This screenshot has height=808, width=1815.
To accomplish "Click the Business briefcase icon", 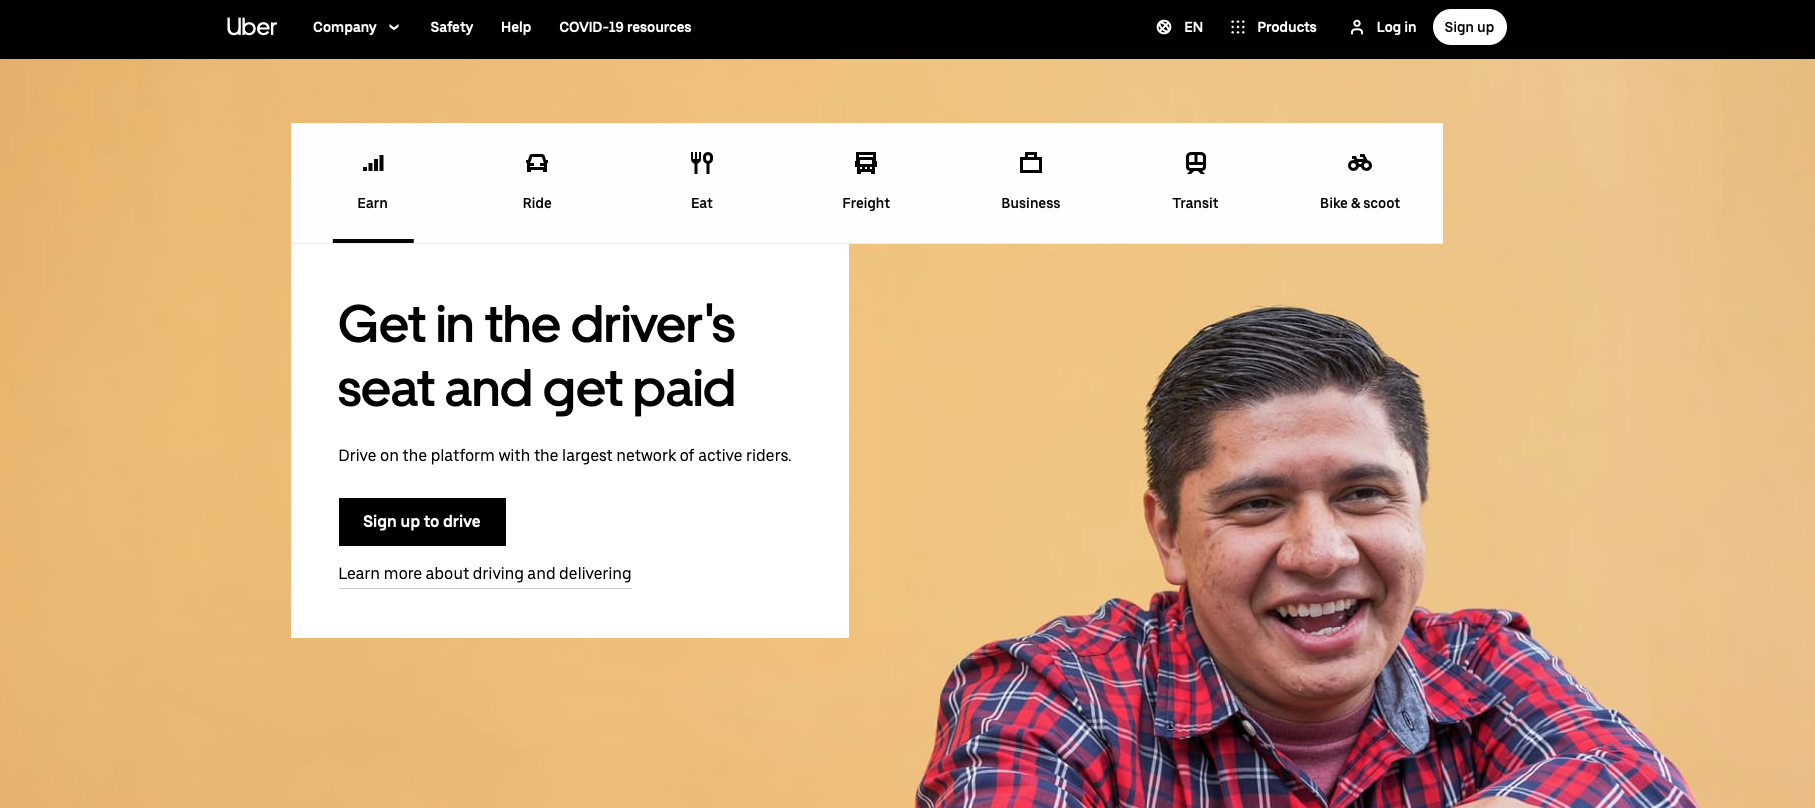I will click(x=1031, y=162).
